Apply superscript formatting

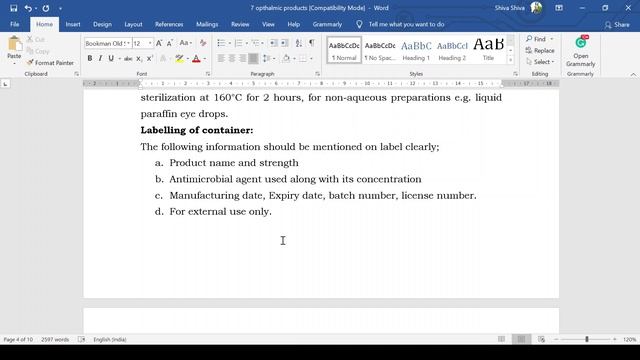149,59
